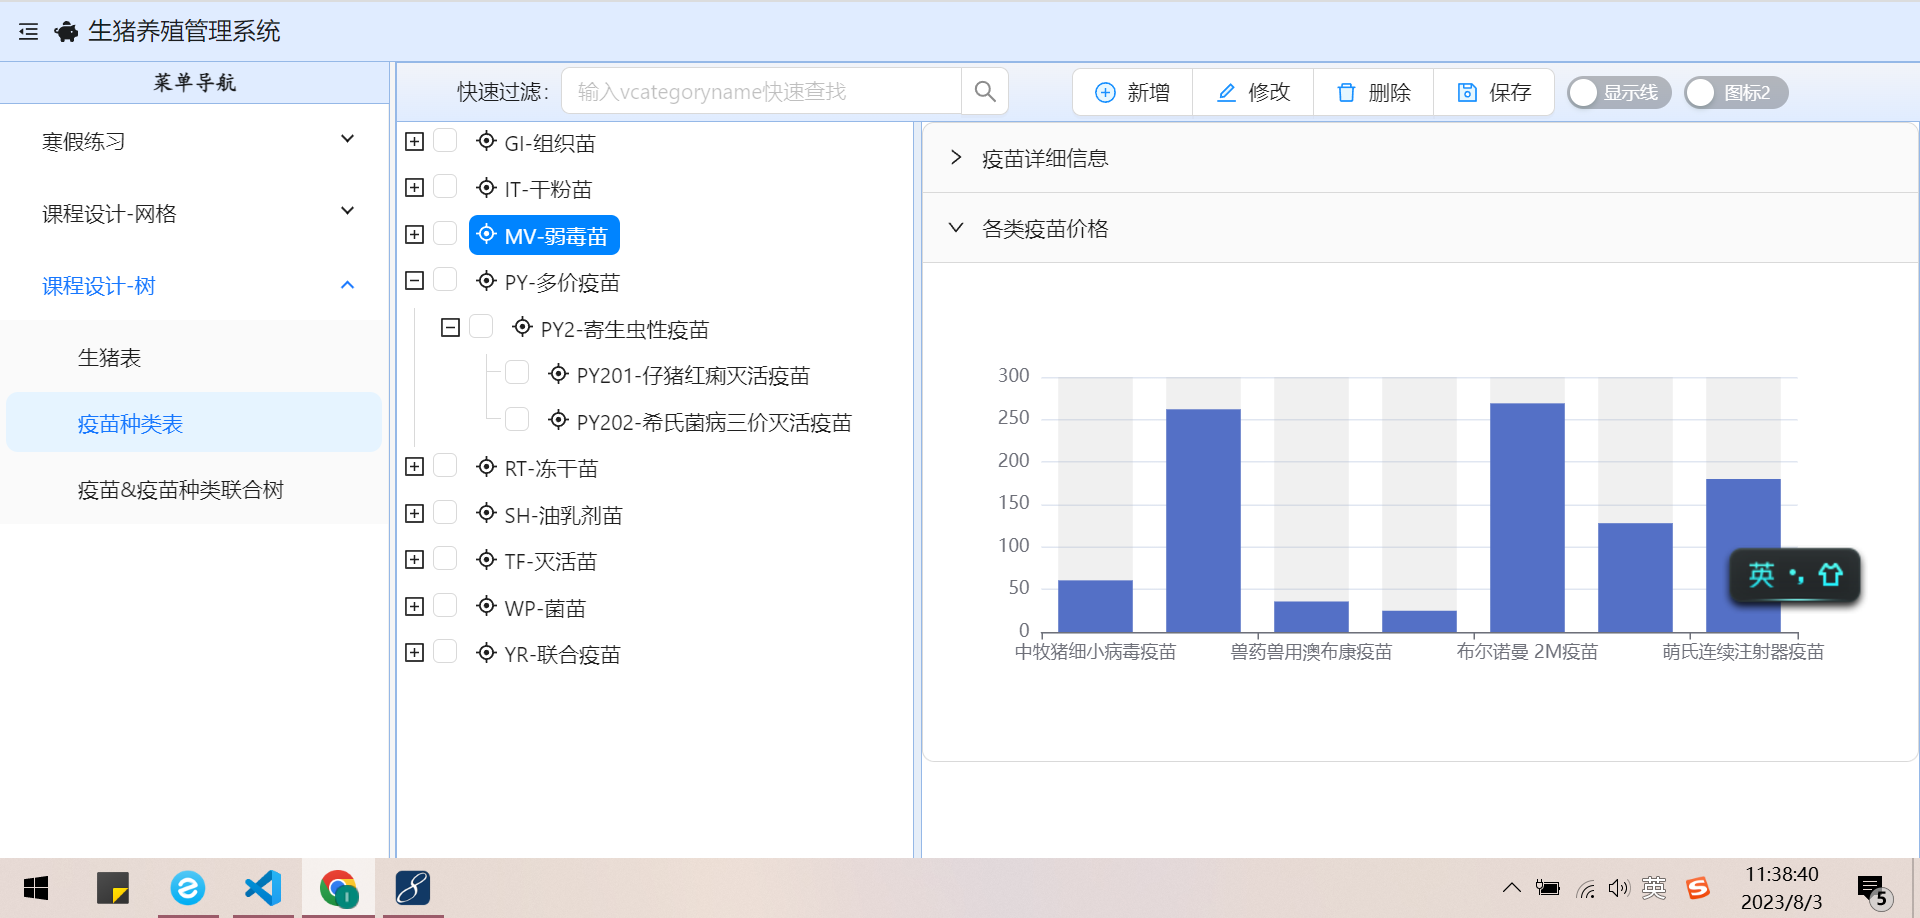1920x918 pixels.
Task: Collapse the 各类疫苗价格 panel
Action: pyautogui.click(x=1420, y=228)
